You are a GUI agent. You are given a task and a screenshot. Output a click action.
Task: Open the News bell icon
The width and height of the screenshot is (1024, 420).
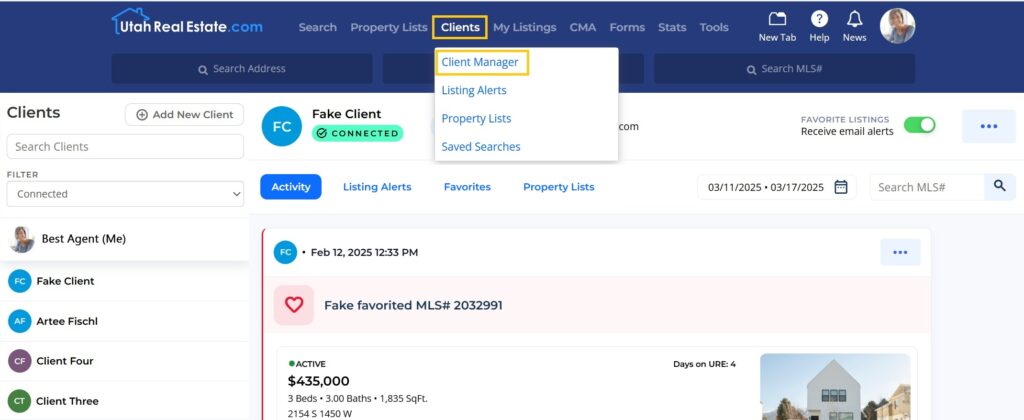click(854, 20)
